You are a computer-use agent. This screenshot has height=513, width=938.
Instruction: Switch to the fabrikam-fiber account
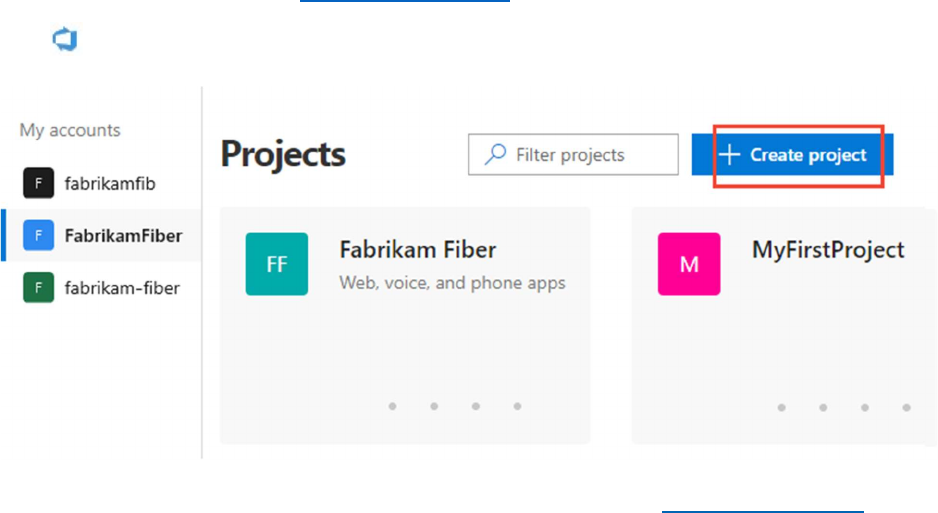(122, 288)
